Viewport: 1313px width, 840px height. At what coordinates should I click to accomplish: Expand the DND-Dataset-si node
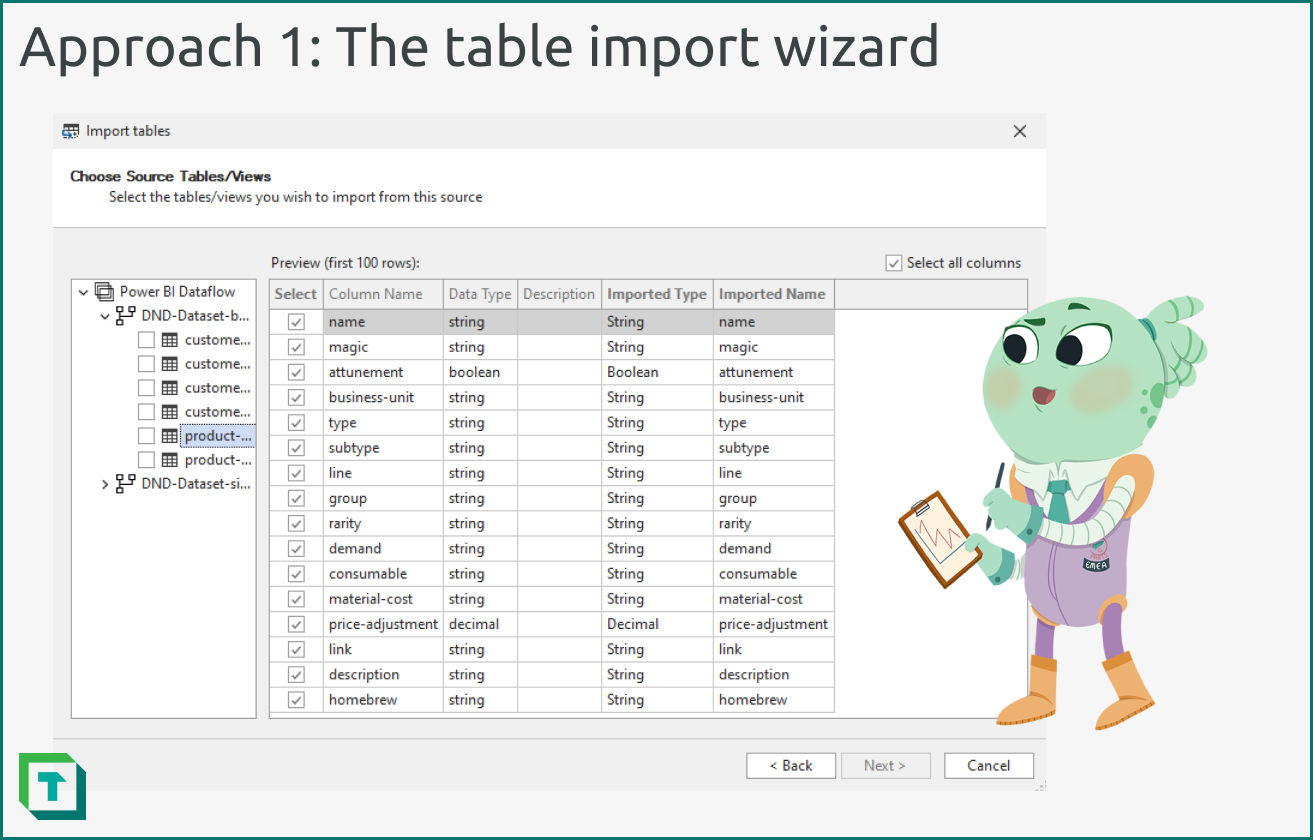pyautogui.click(x=105, y=483)
